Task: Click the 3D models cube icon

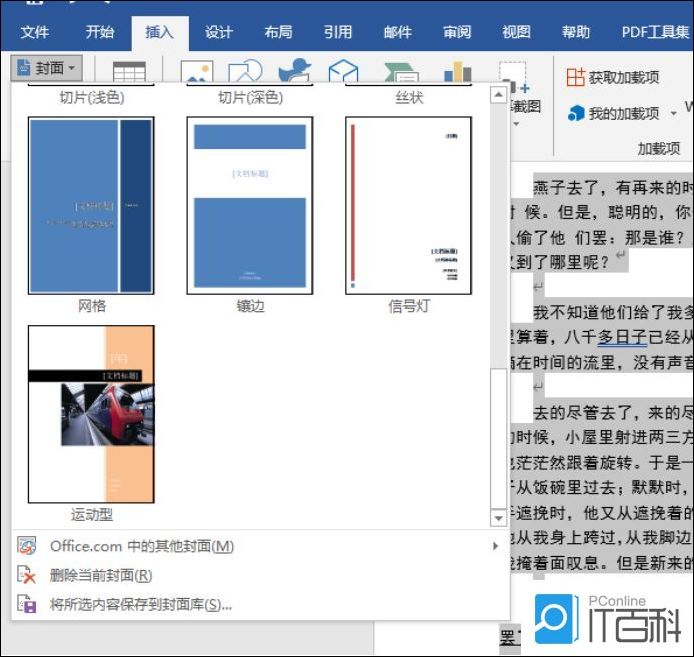Action: 343,71
